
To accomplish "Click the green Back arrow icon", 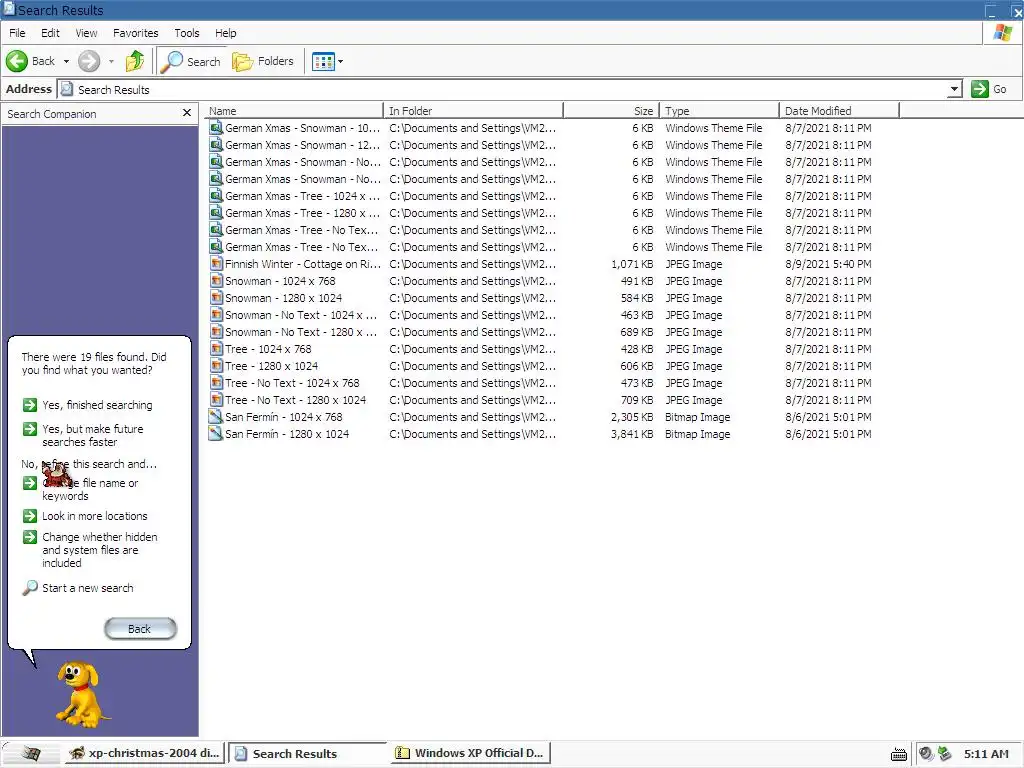I will 17,61.
